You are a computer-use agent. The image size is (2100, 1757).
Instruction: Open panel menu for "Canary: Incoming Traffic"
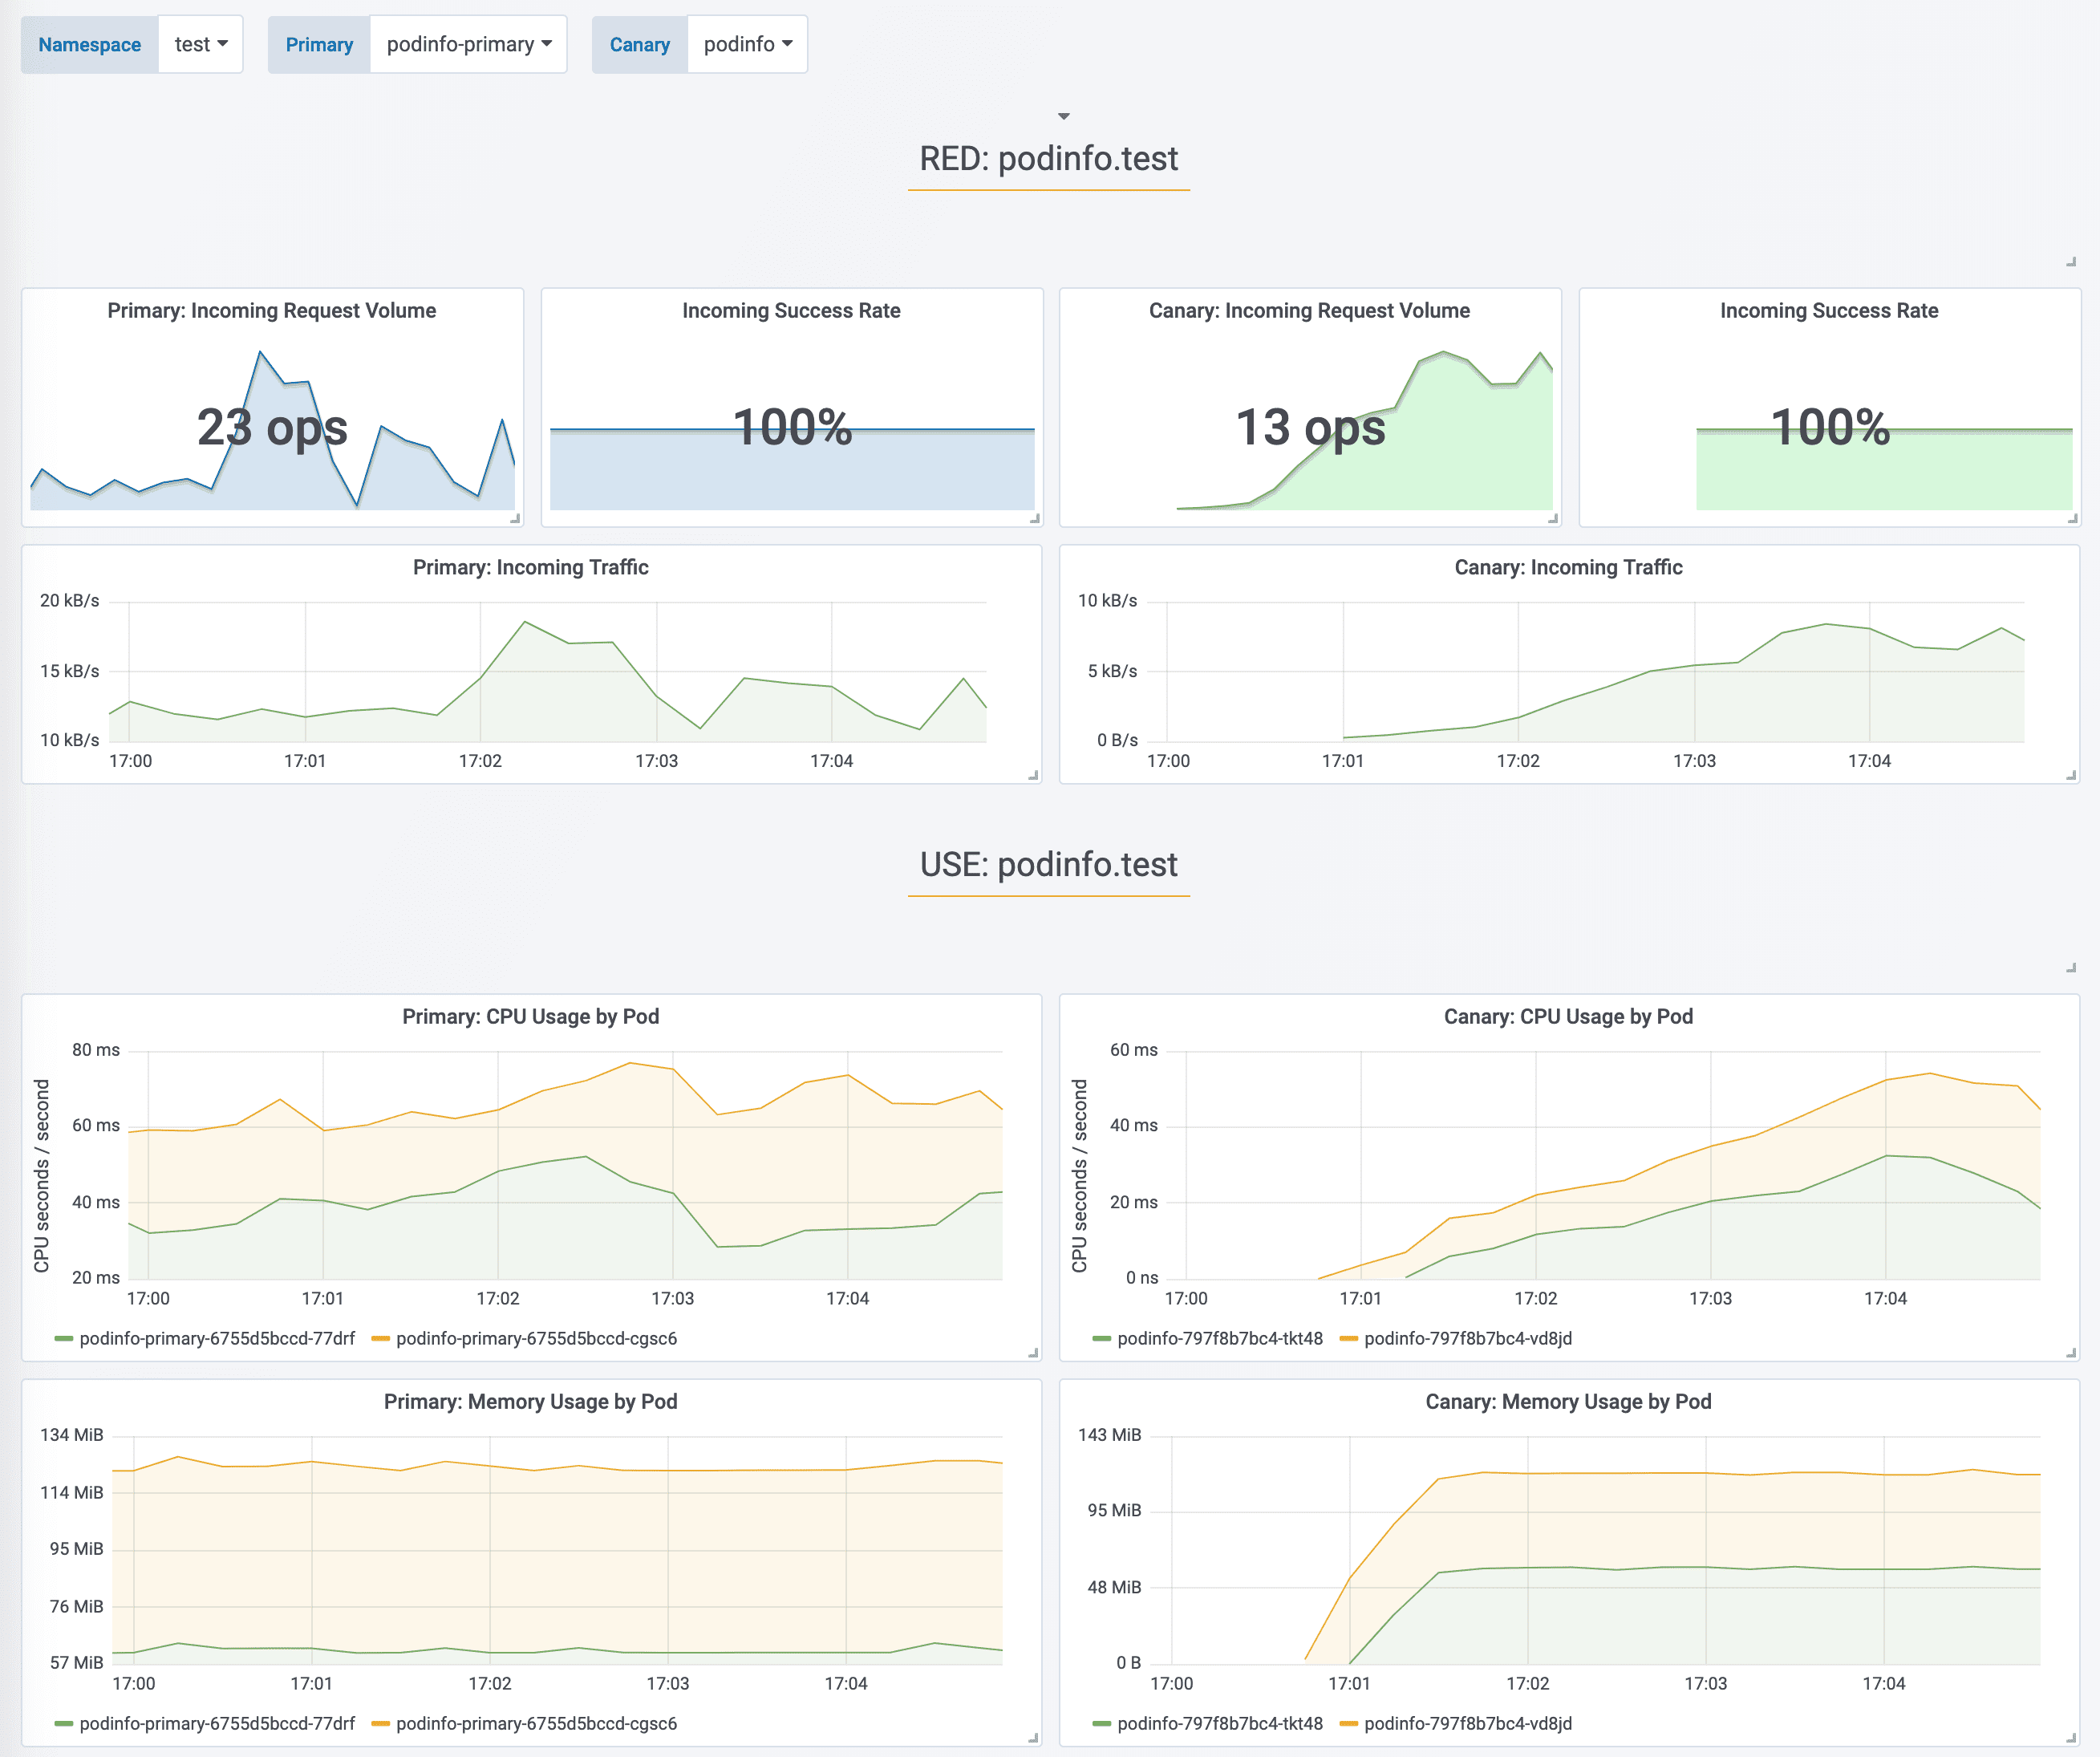coord(1570,566)
